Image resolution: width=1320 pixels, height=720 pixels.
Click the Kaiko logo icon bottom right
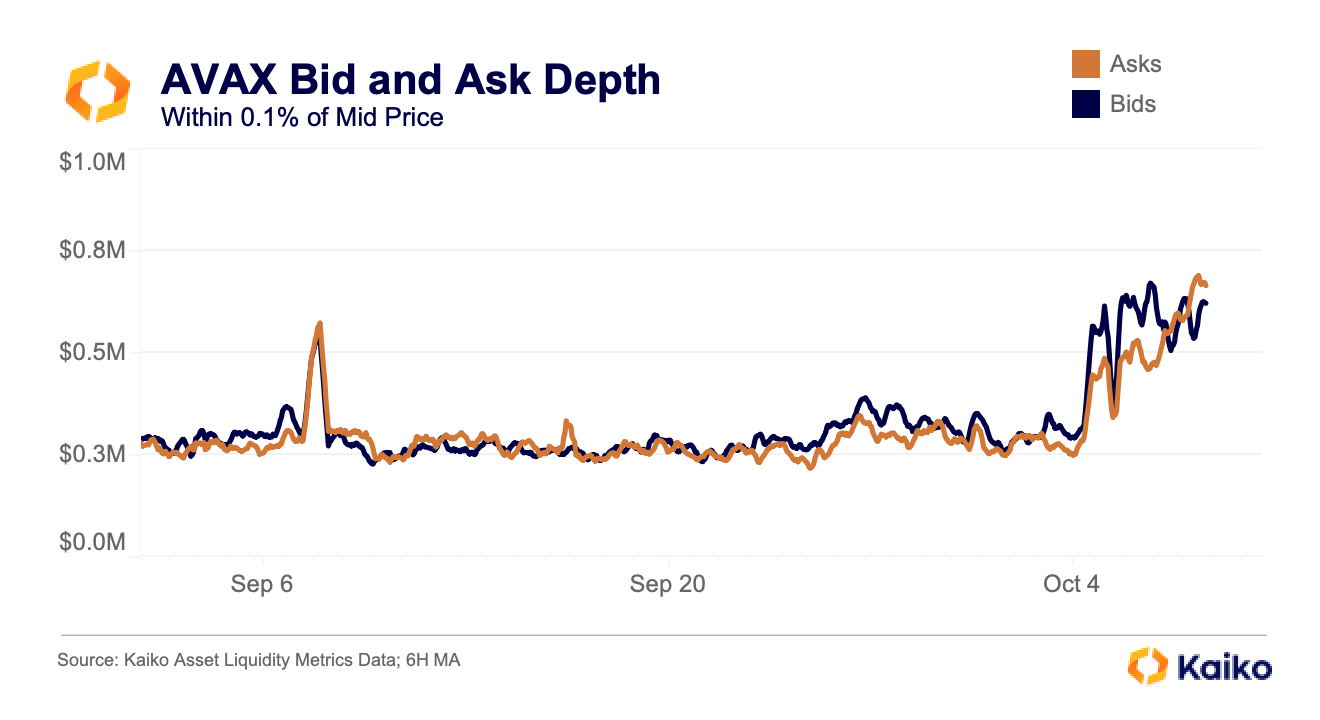1147,666
